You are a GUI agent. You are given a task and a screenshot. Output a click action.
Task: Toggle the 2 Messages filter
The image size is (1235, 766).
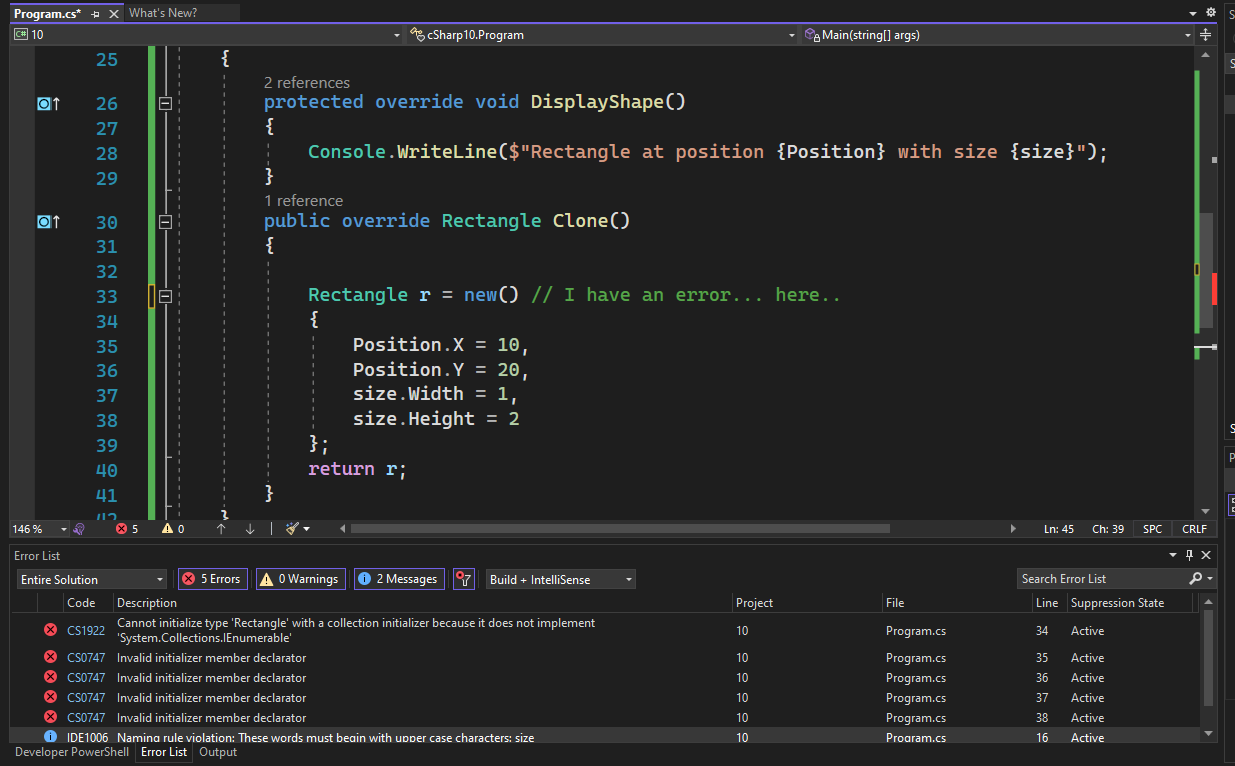tap(398, 579)
